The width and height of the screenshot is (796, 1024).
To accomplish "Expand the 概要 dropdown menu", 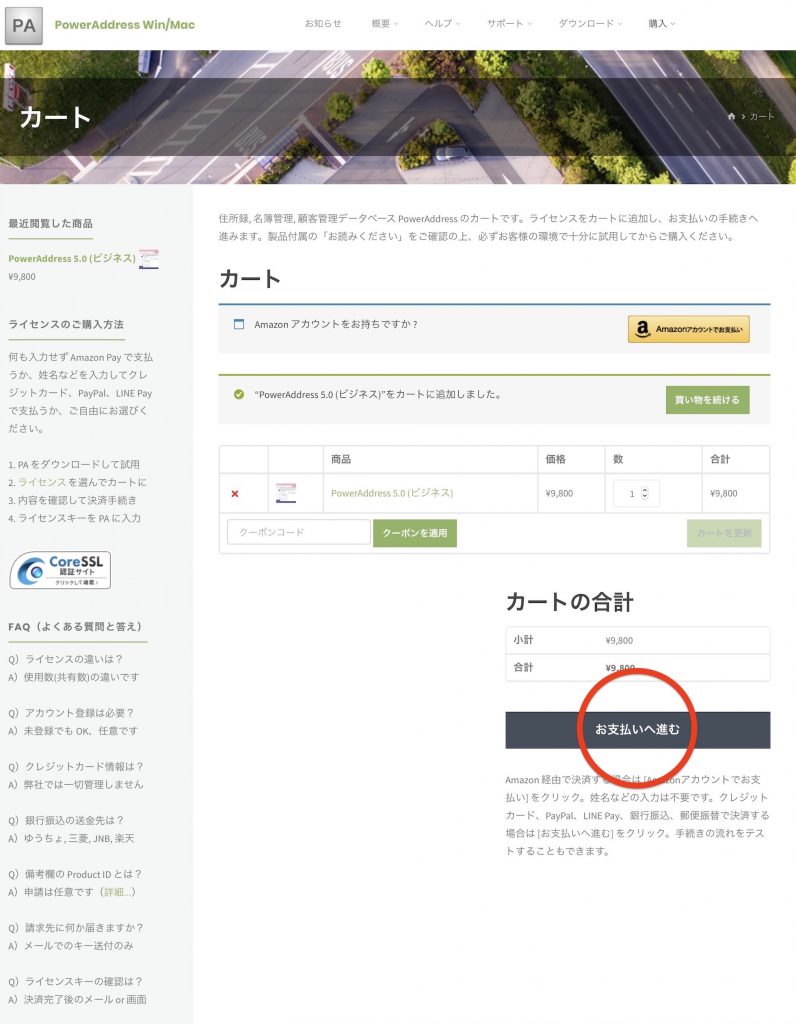I will tap(385, 24).
